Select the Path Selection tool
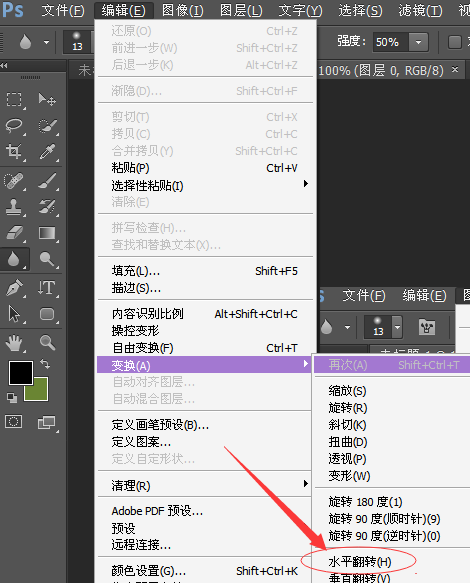The image size is (470, 583). pyautogui.click(x=14, y=315)
